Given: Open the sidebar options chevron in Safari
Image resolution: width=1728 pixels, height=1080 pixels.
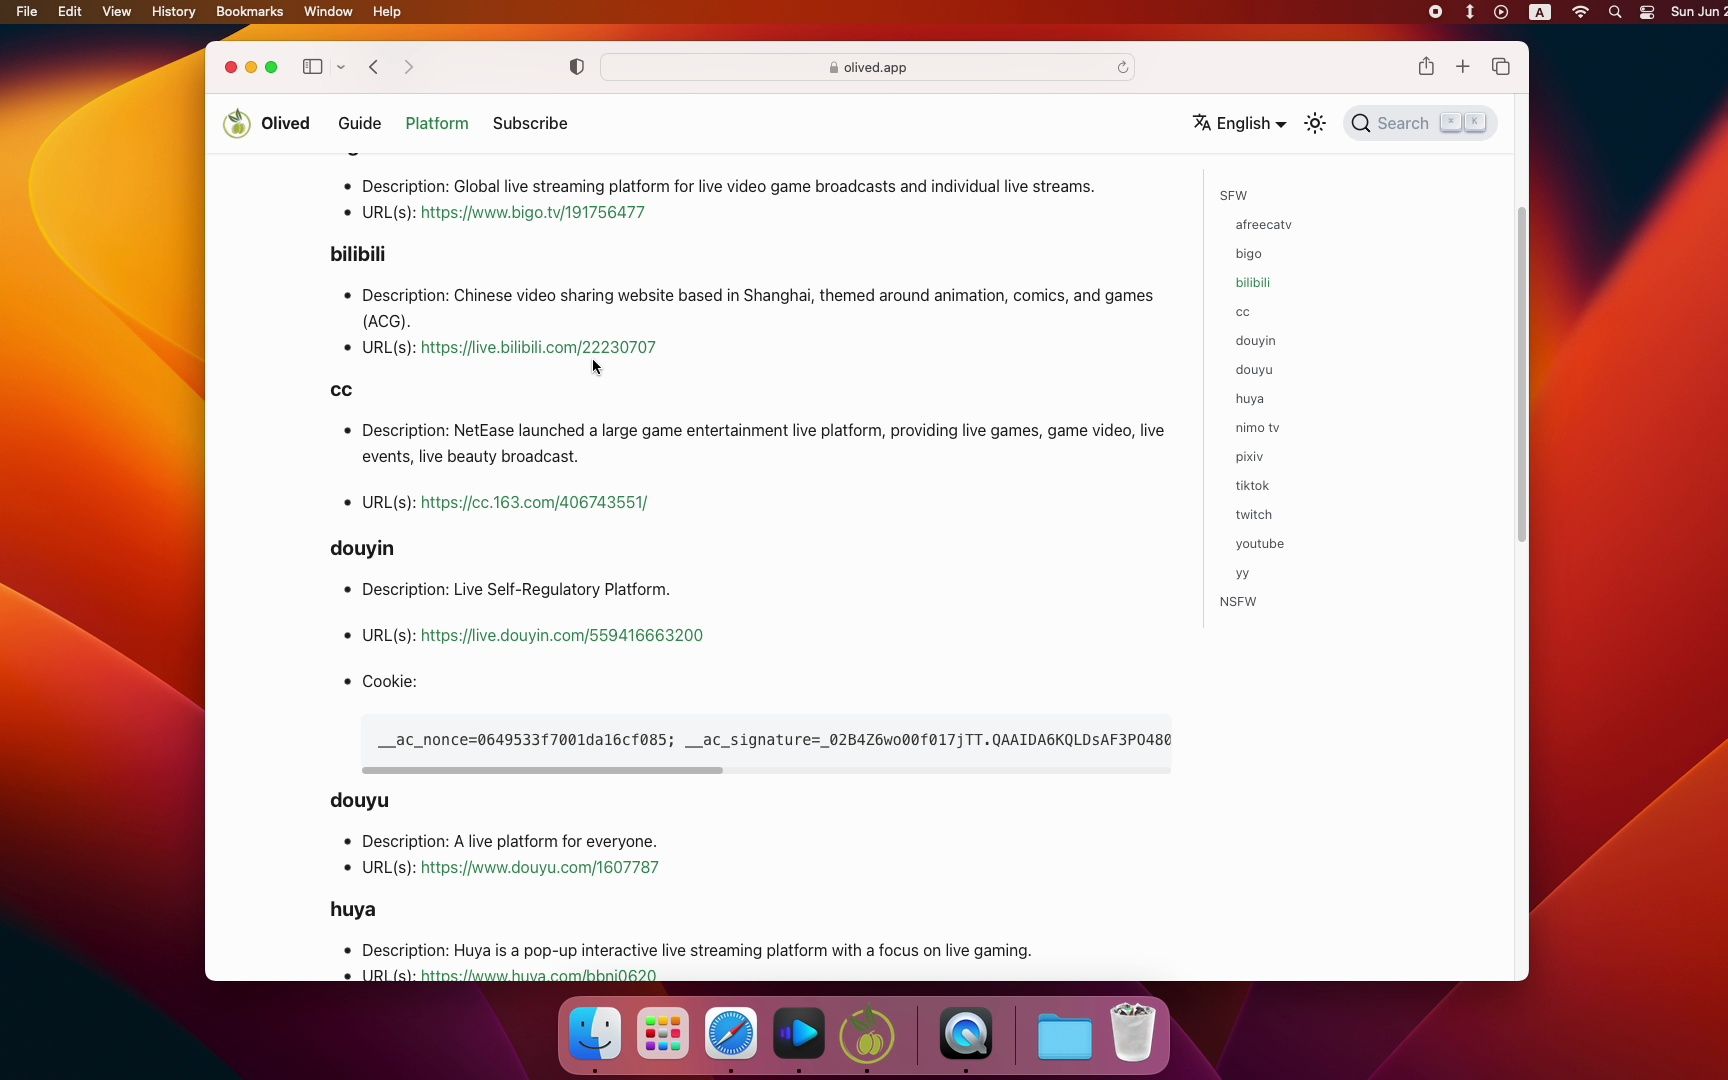Looking at the screenshot, I should click(x=341, y=67).
